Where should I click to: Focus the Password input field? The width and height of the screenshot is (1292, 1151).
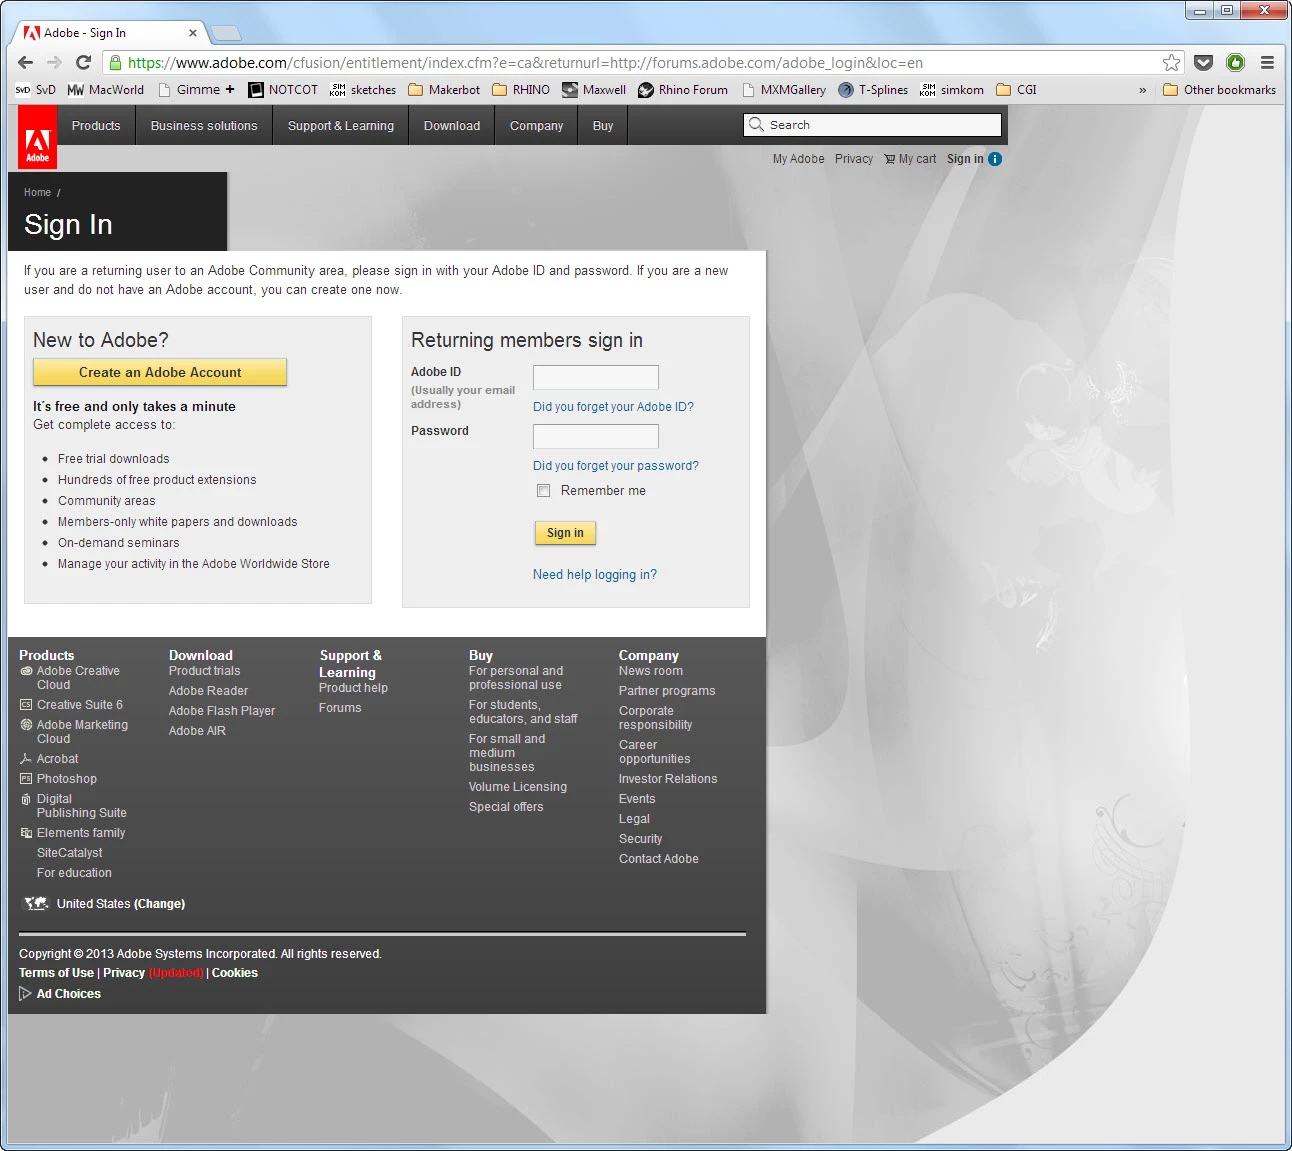click(596, 436)
